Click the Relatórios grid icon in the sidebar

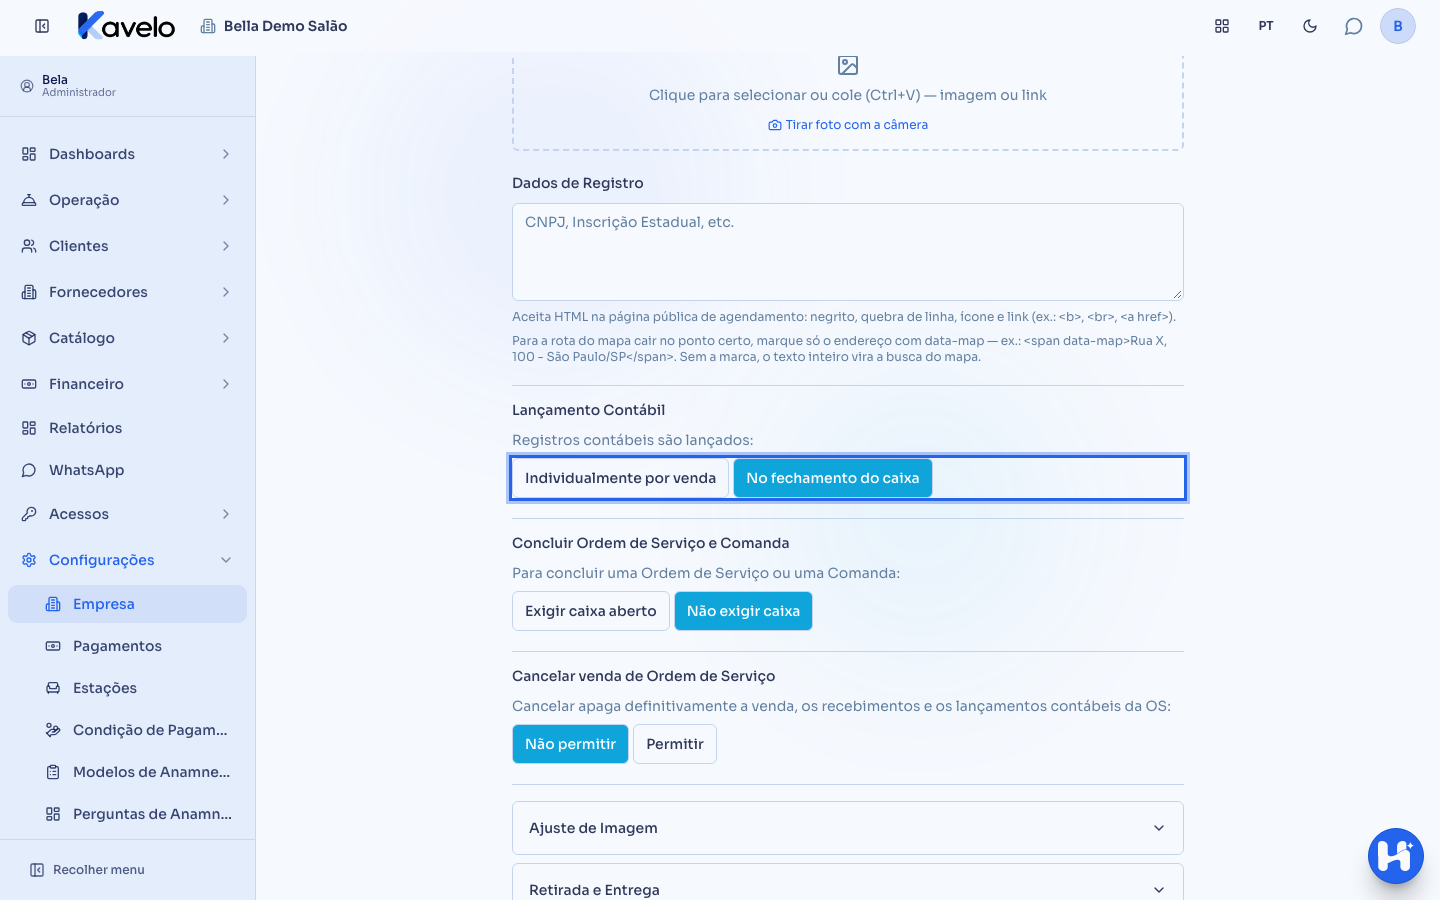pyautogui.click(x=29, y=428)
